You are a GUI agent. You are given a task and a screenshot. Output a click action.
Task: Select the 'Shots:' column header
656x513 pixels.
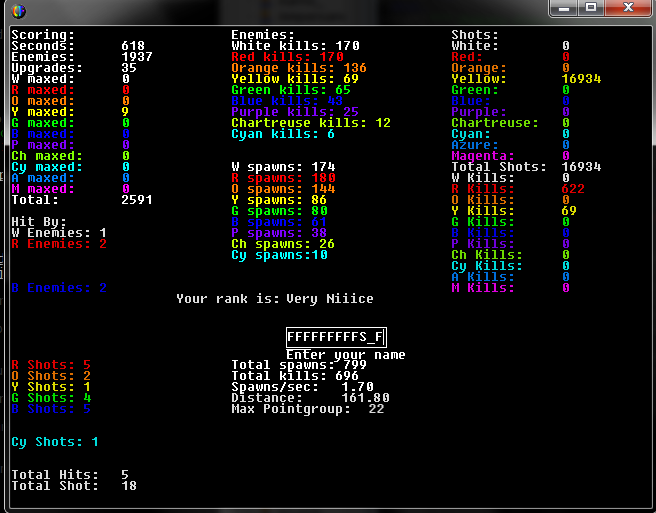[x=474, y=35]
